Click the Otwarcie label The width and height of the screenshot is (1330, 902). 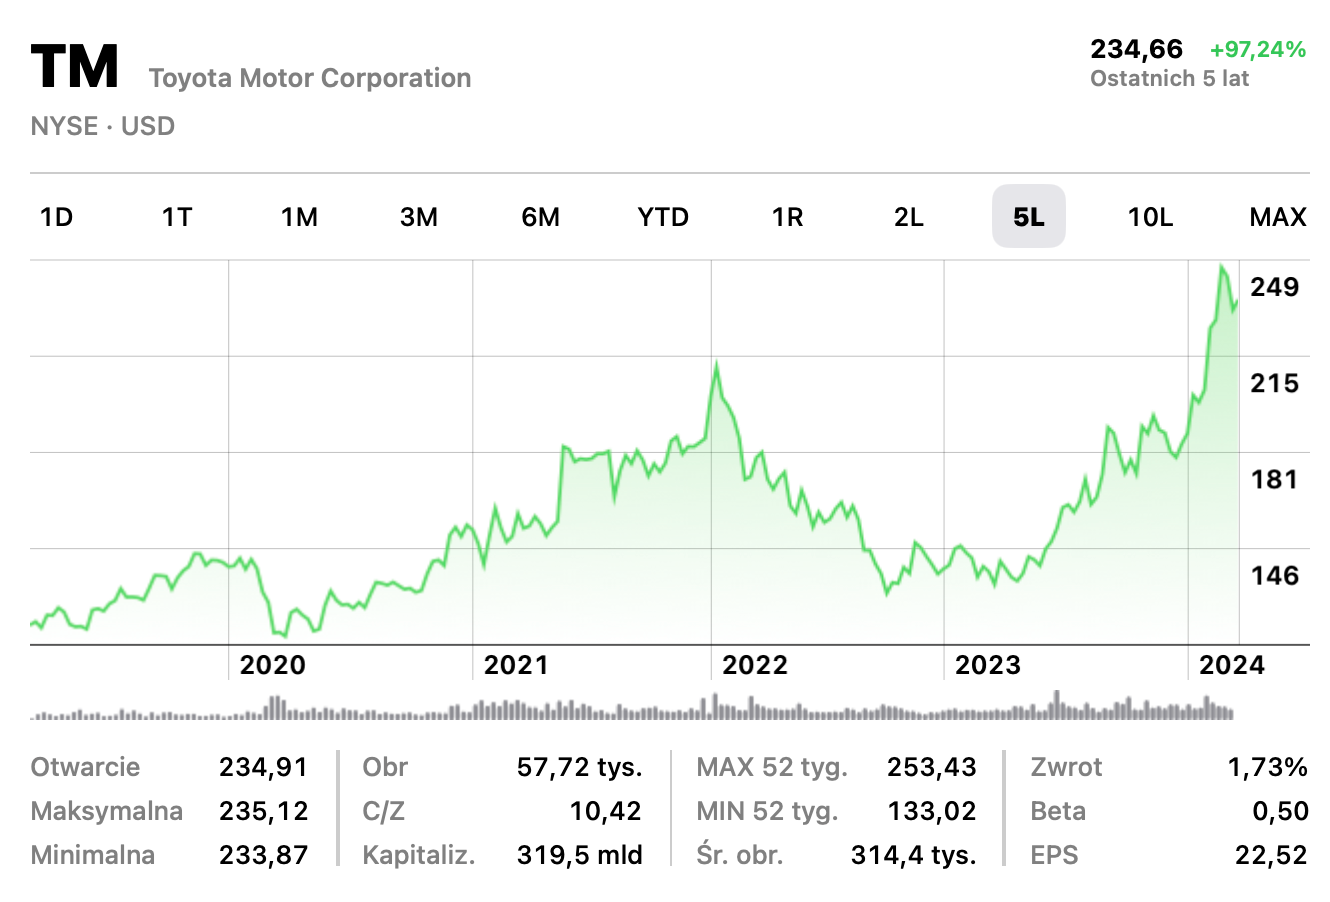(86, 767)
